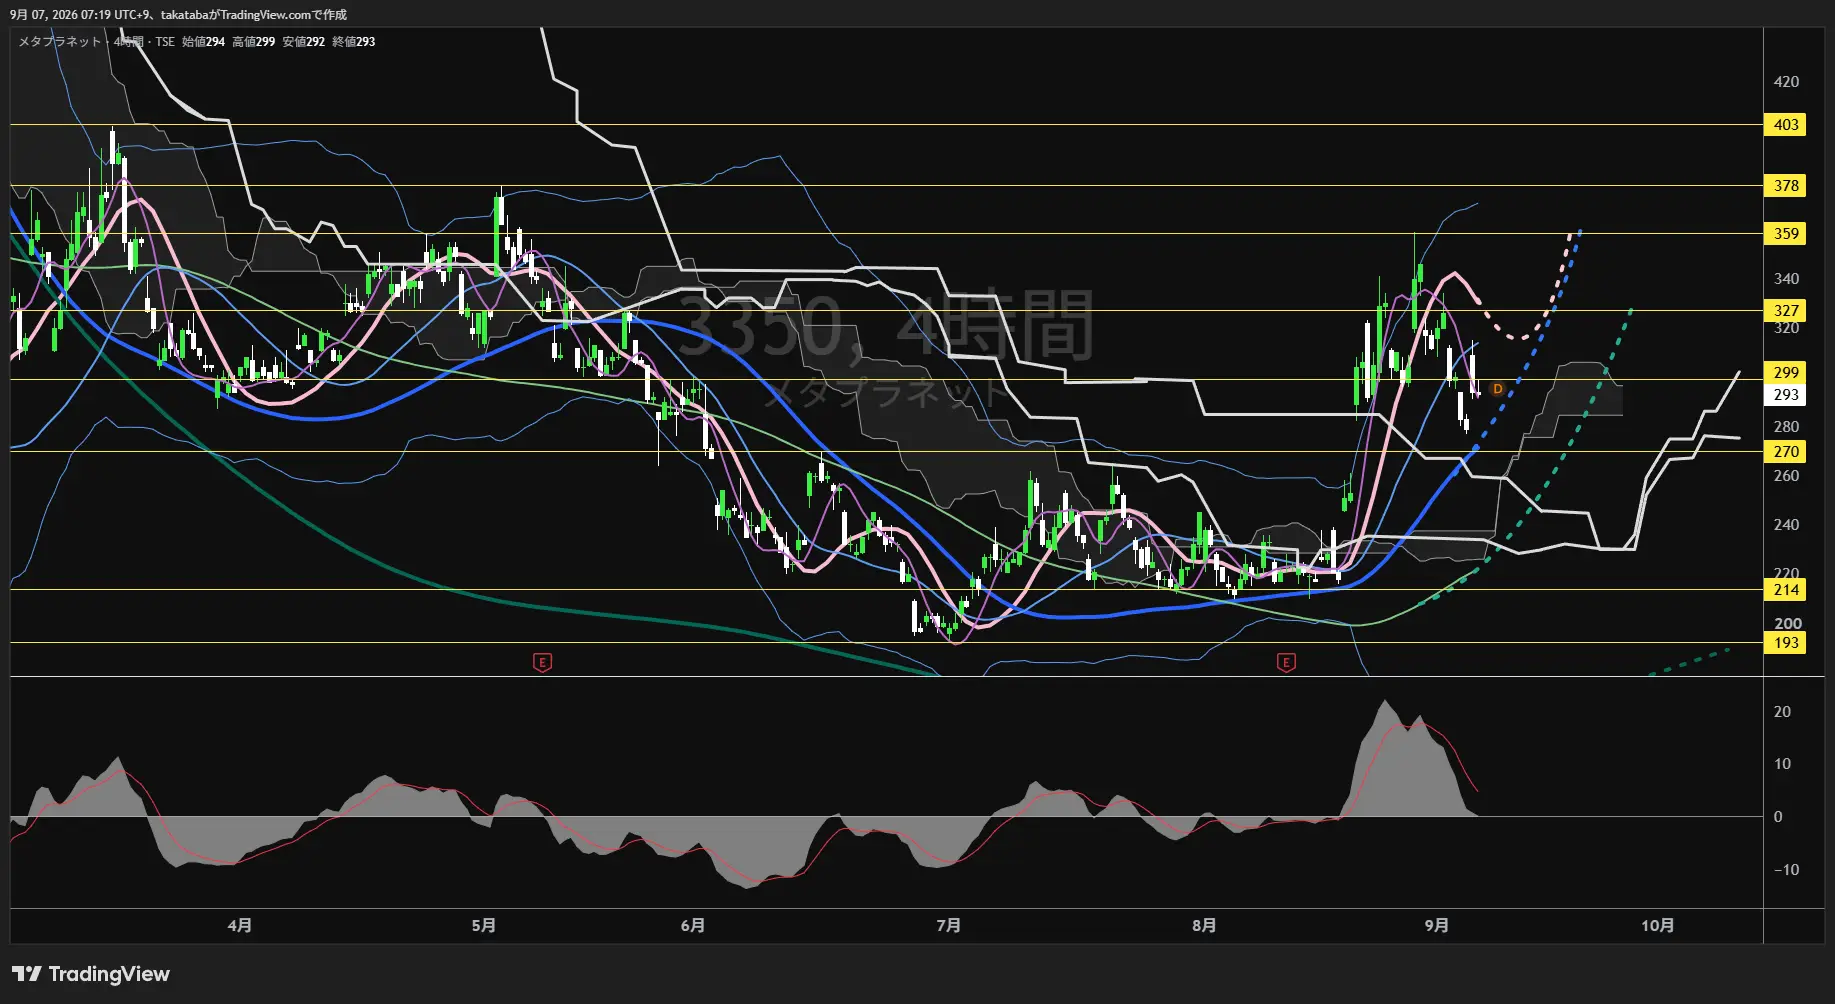Select the yellow 193 price label

click(x=1786, y=643)
